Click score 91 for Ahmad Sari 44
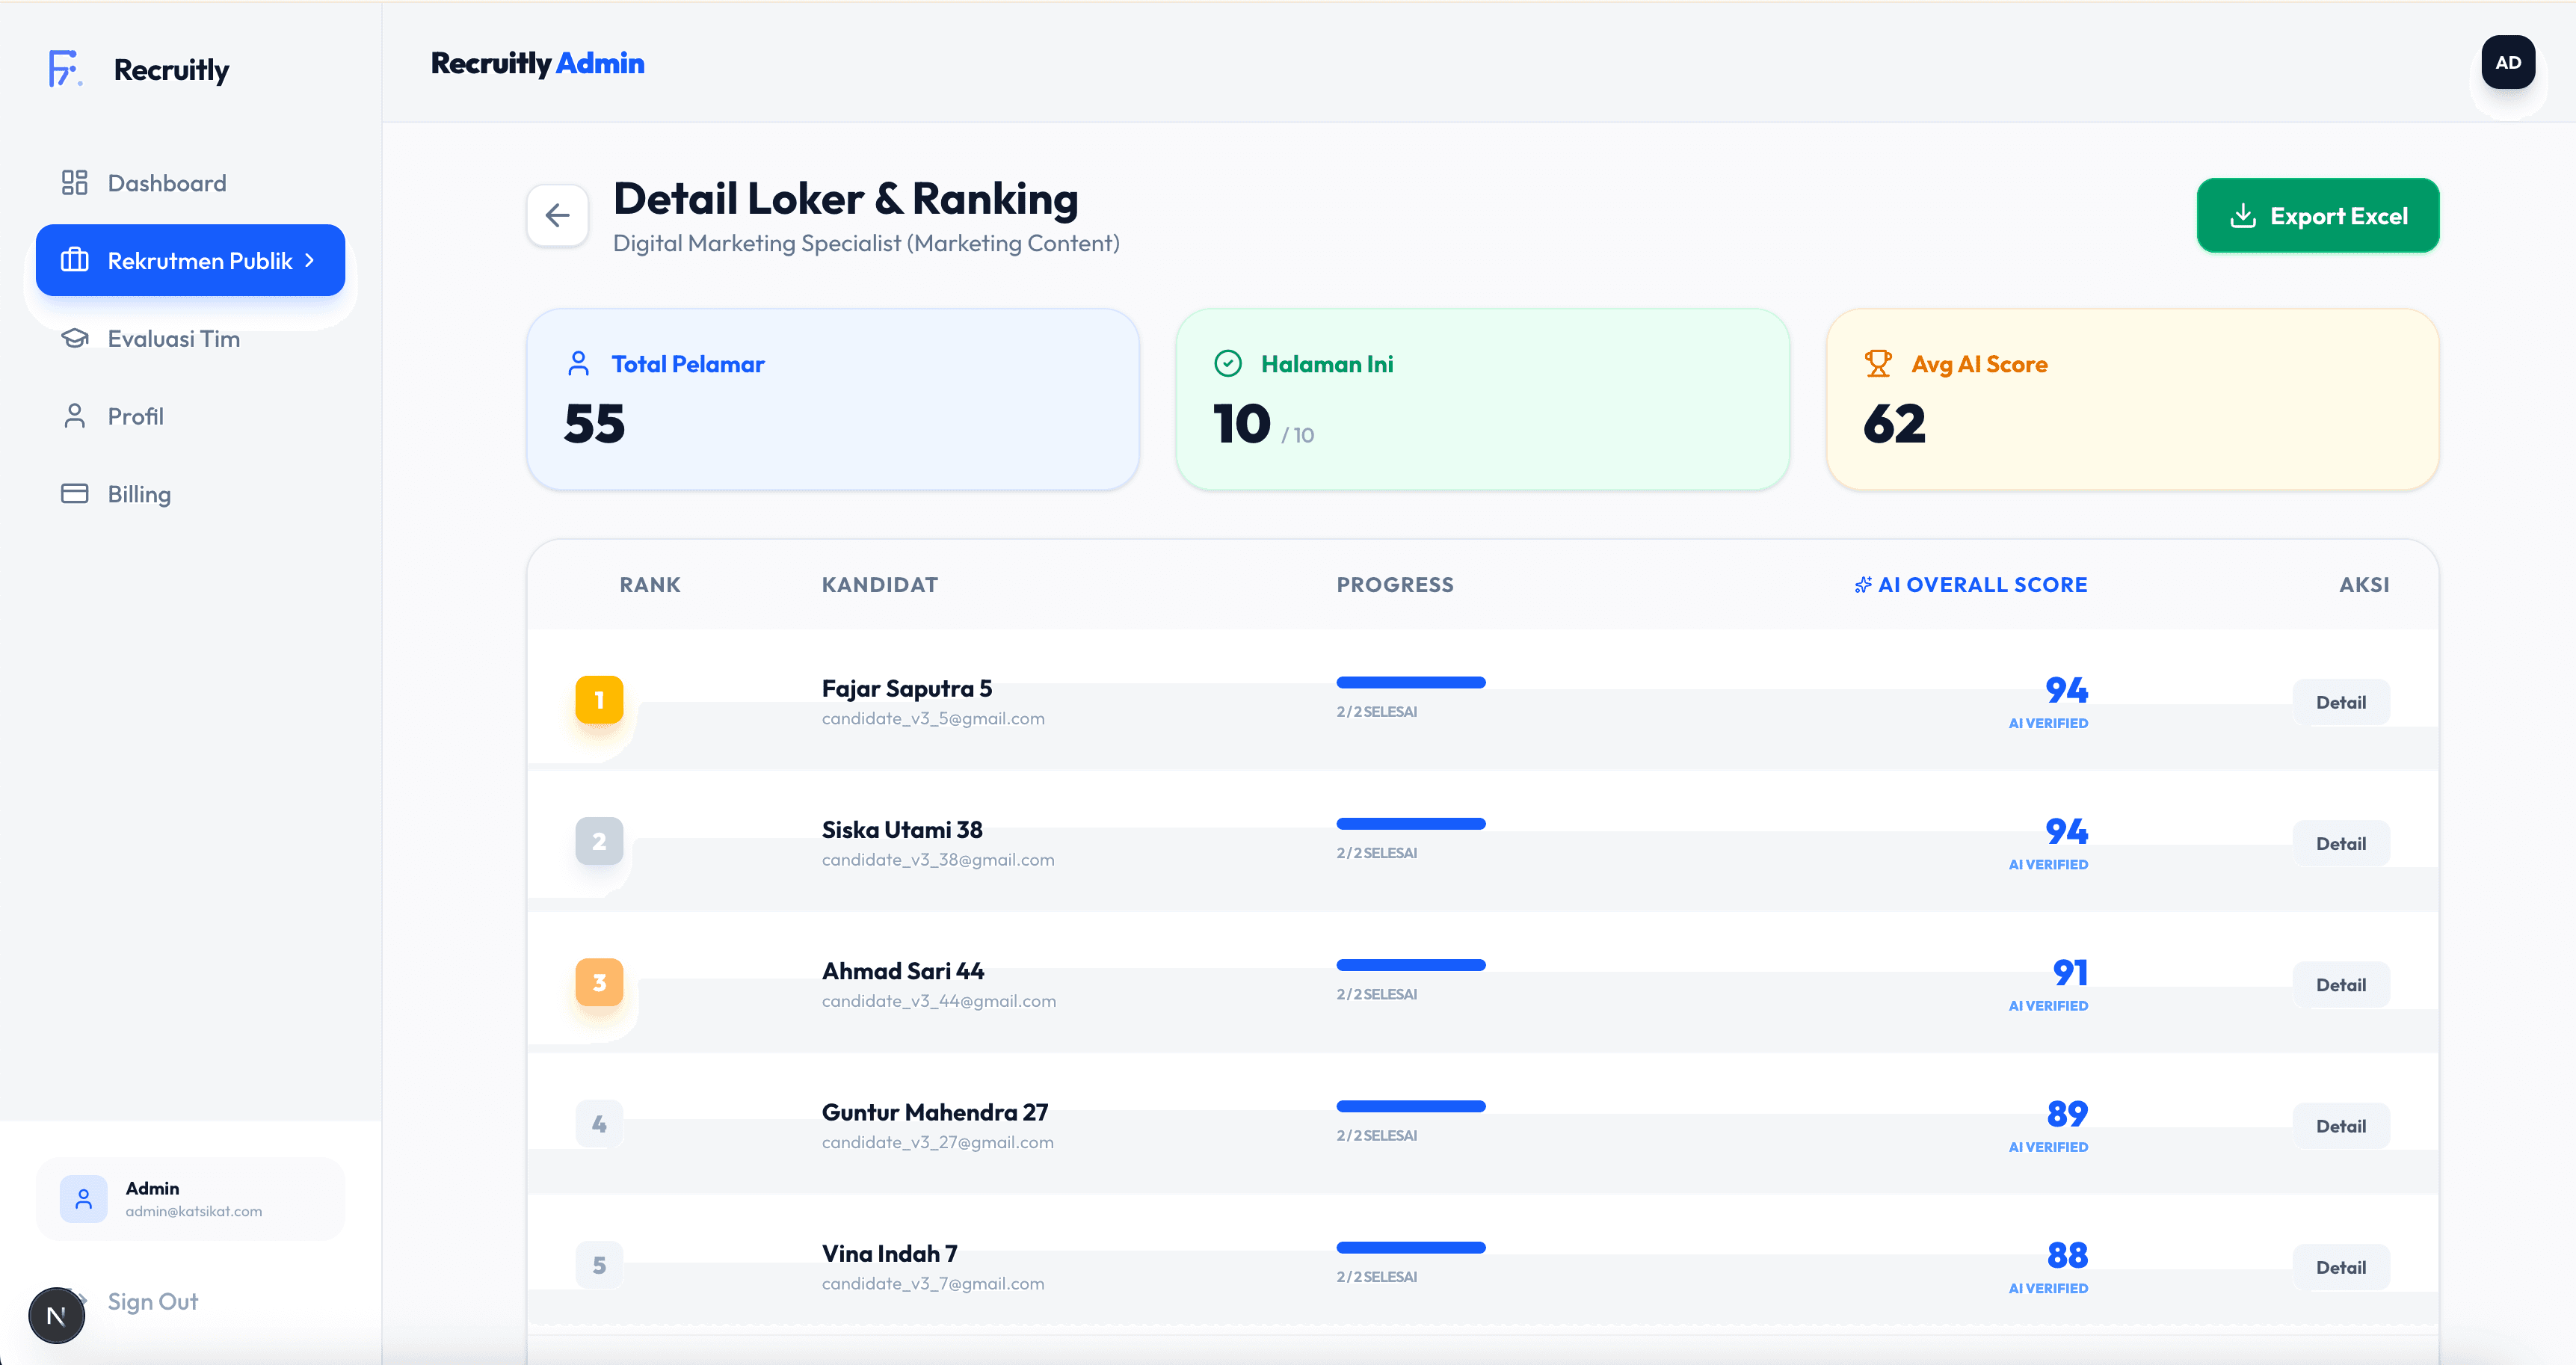 pos(2069,972)
